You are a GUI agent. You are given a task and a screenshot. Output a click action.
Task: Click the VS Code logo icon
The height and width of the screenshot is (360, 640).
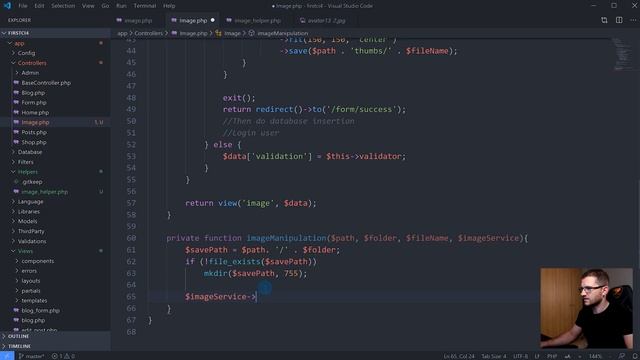(7, 6)
